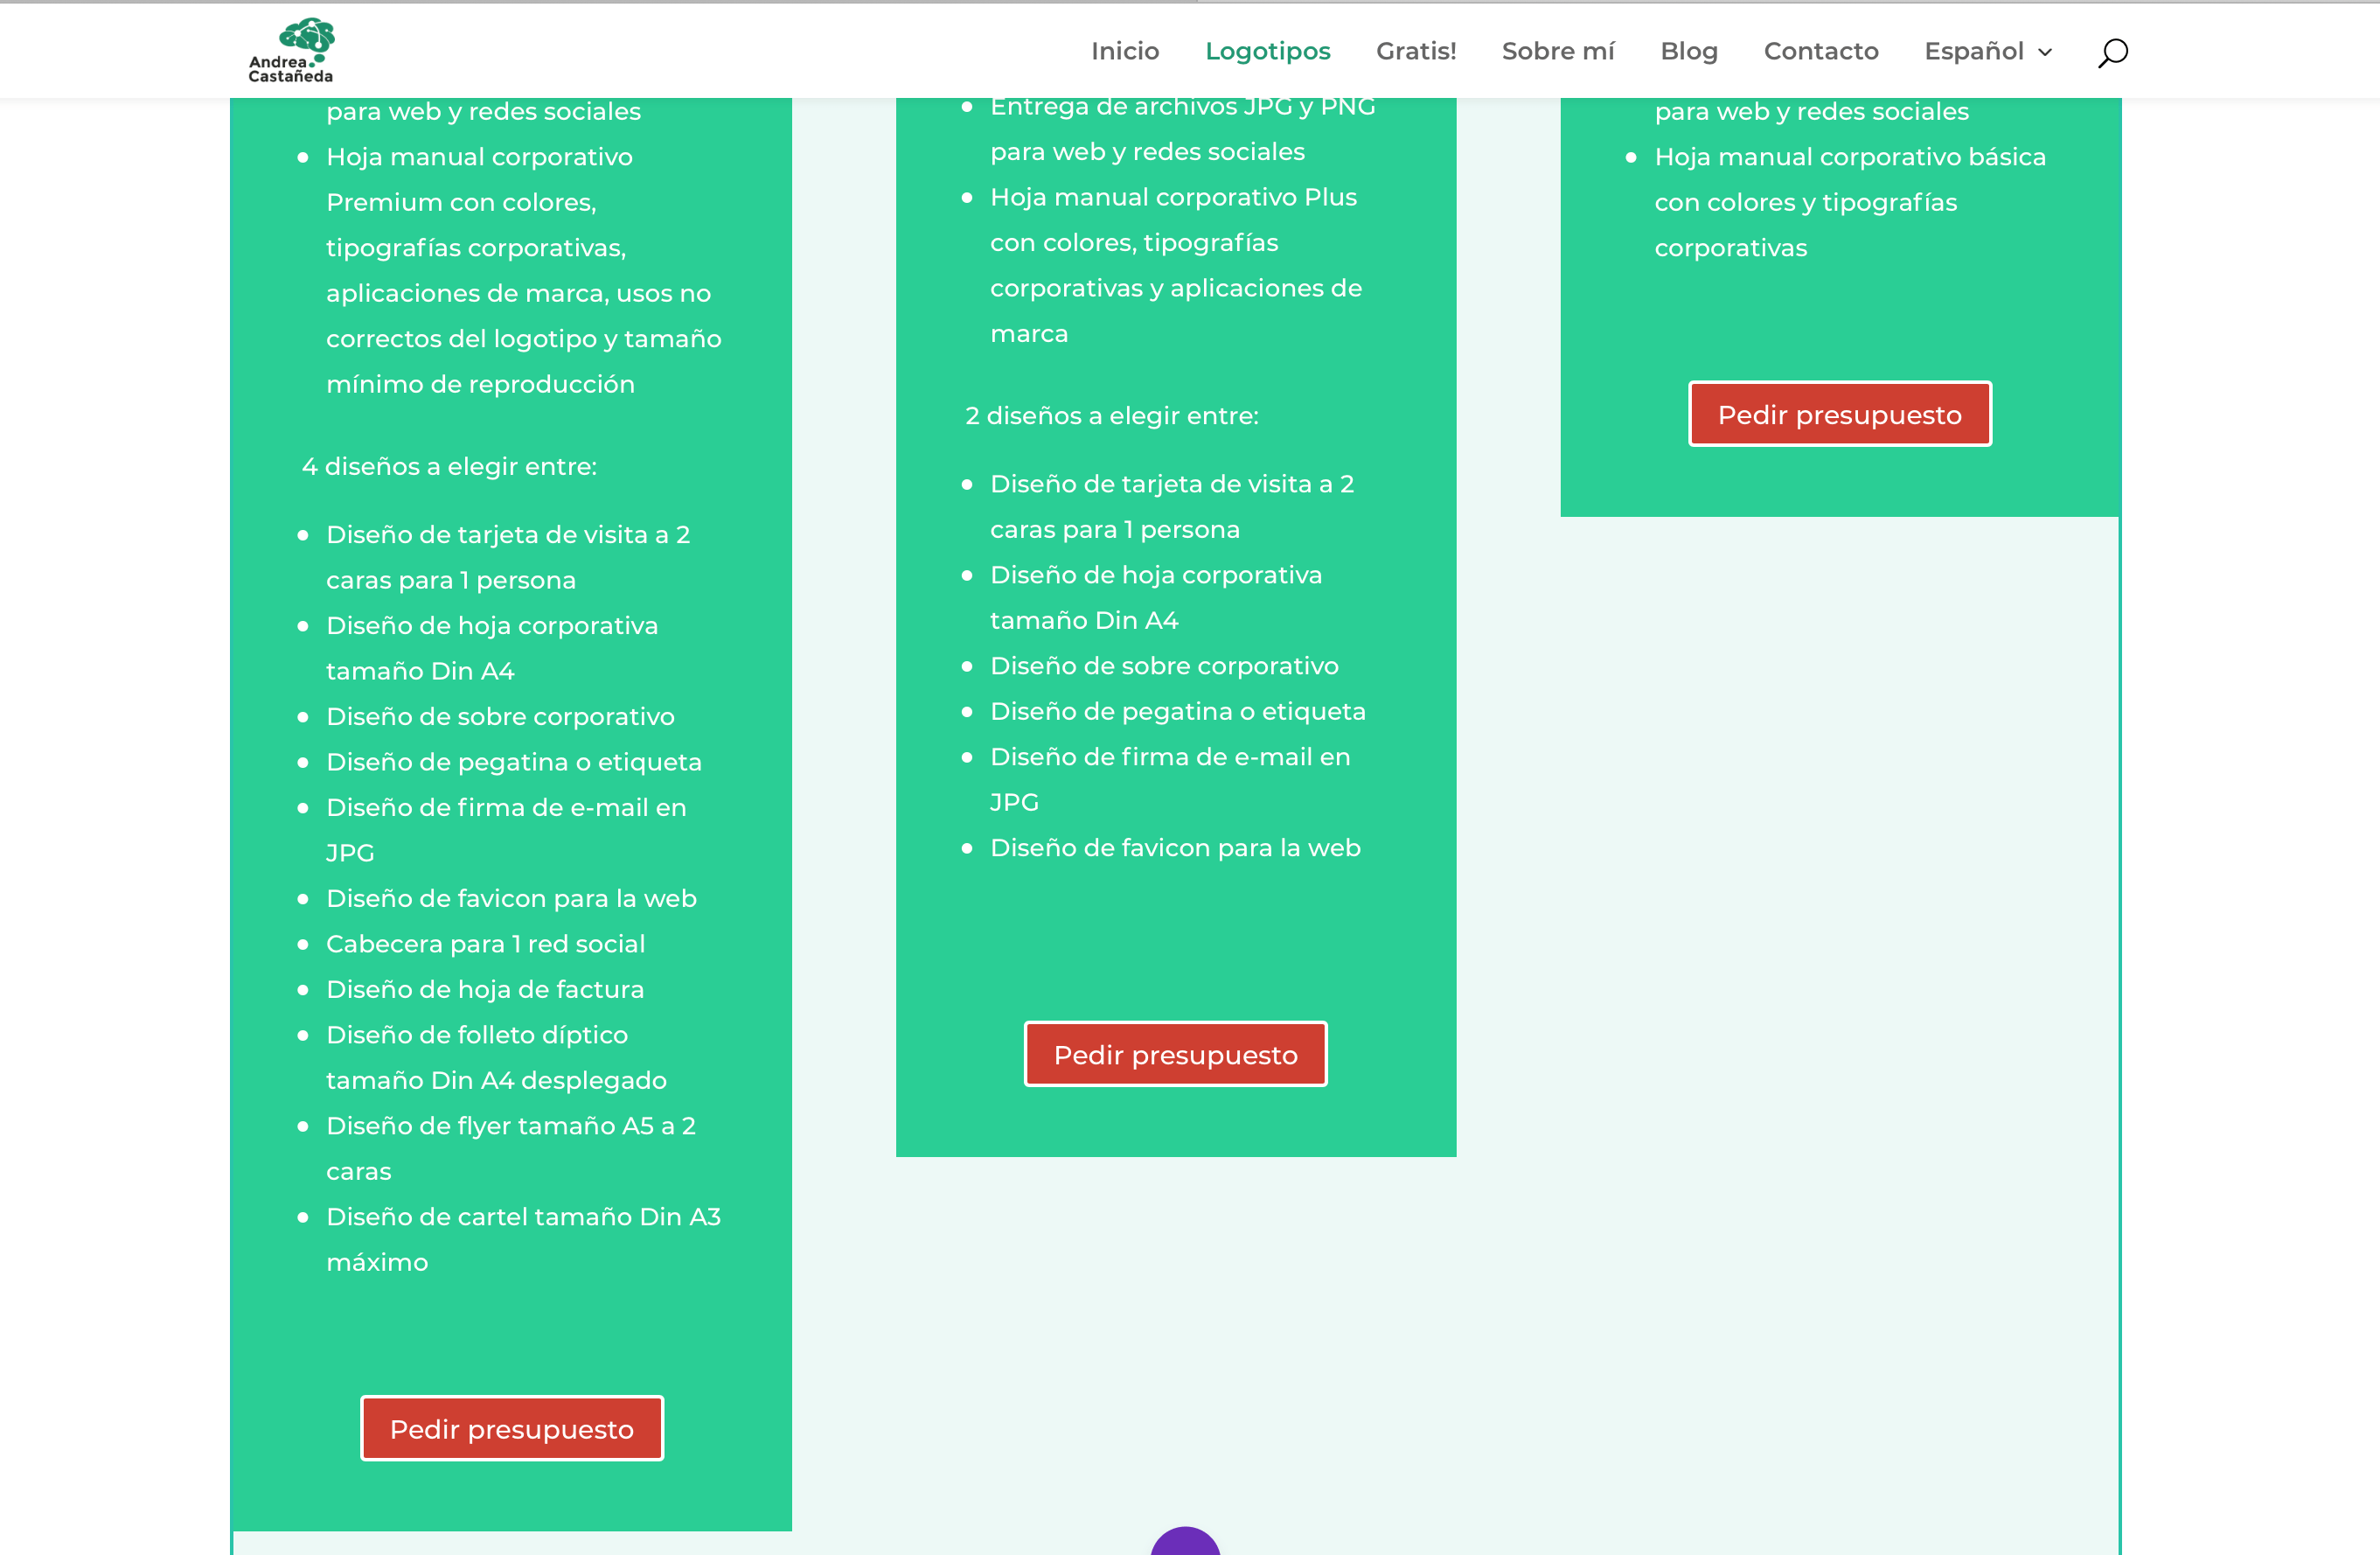Screen dimensions: 2380x1555
Task: Open the Blog menu item
Action: click(x=1689, y=51)
